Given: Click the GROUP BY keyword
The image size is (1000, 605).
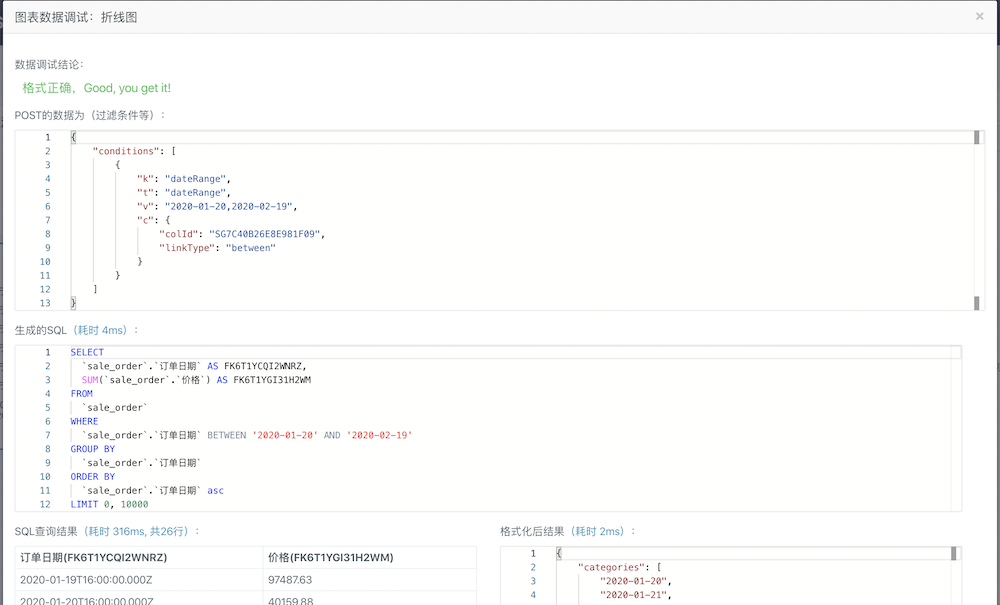Looking at the screenshot, I should (x=92, y=449).
